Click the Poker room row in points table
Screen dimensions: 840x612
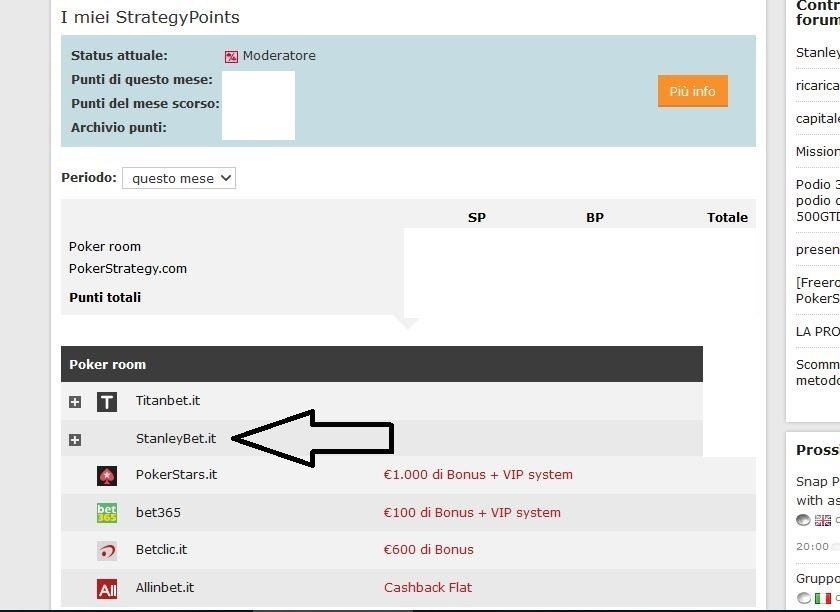coord(105,247)
